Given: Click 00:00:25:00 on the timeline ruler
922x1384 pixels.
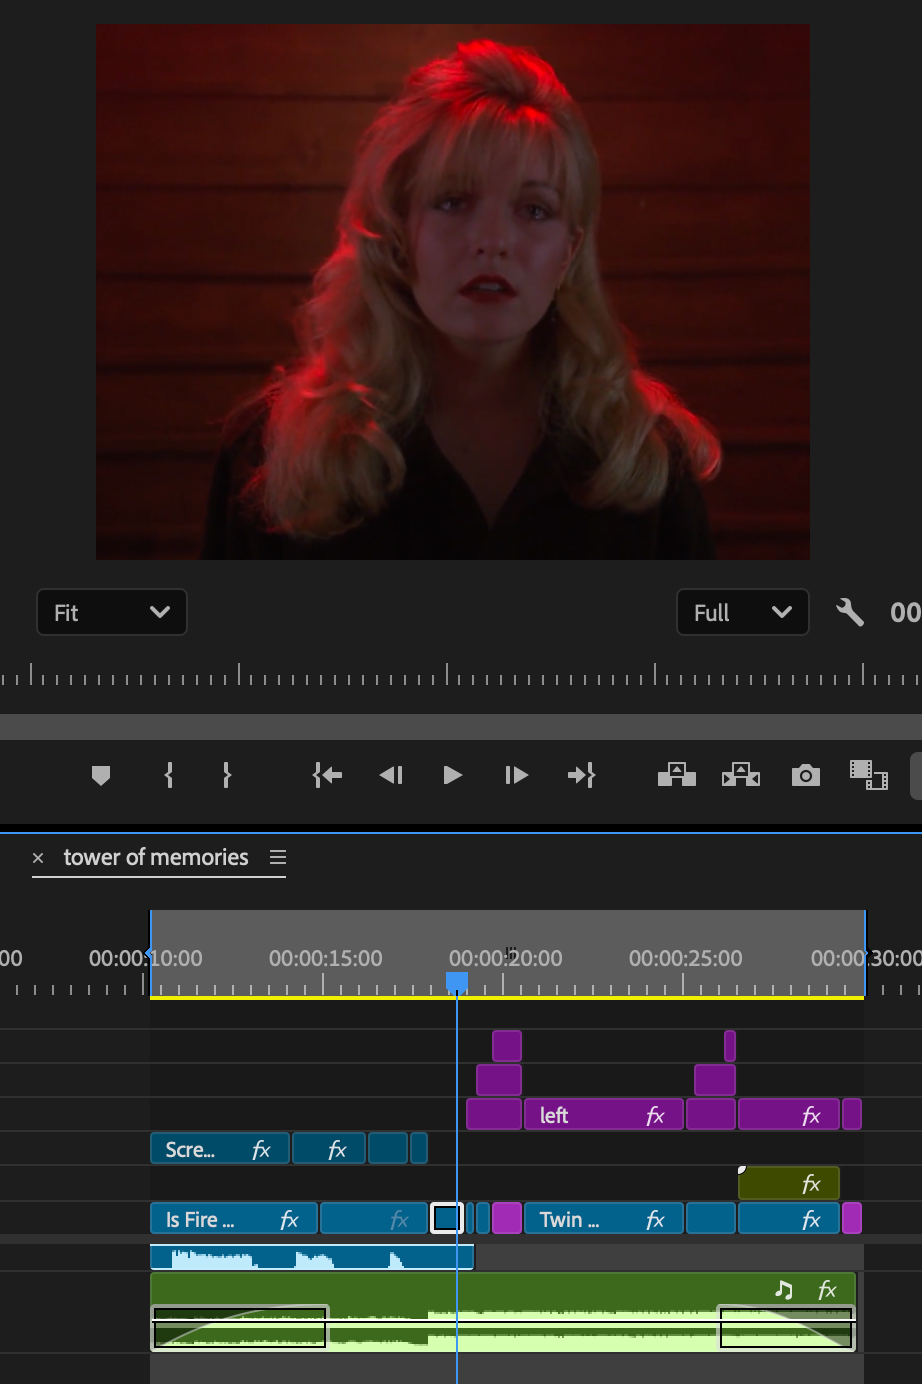Looking at the screenshot, I should tap(685, 958).
